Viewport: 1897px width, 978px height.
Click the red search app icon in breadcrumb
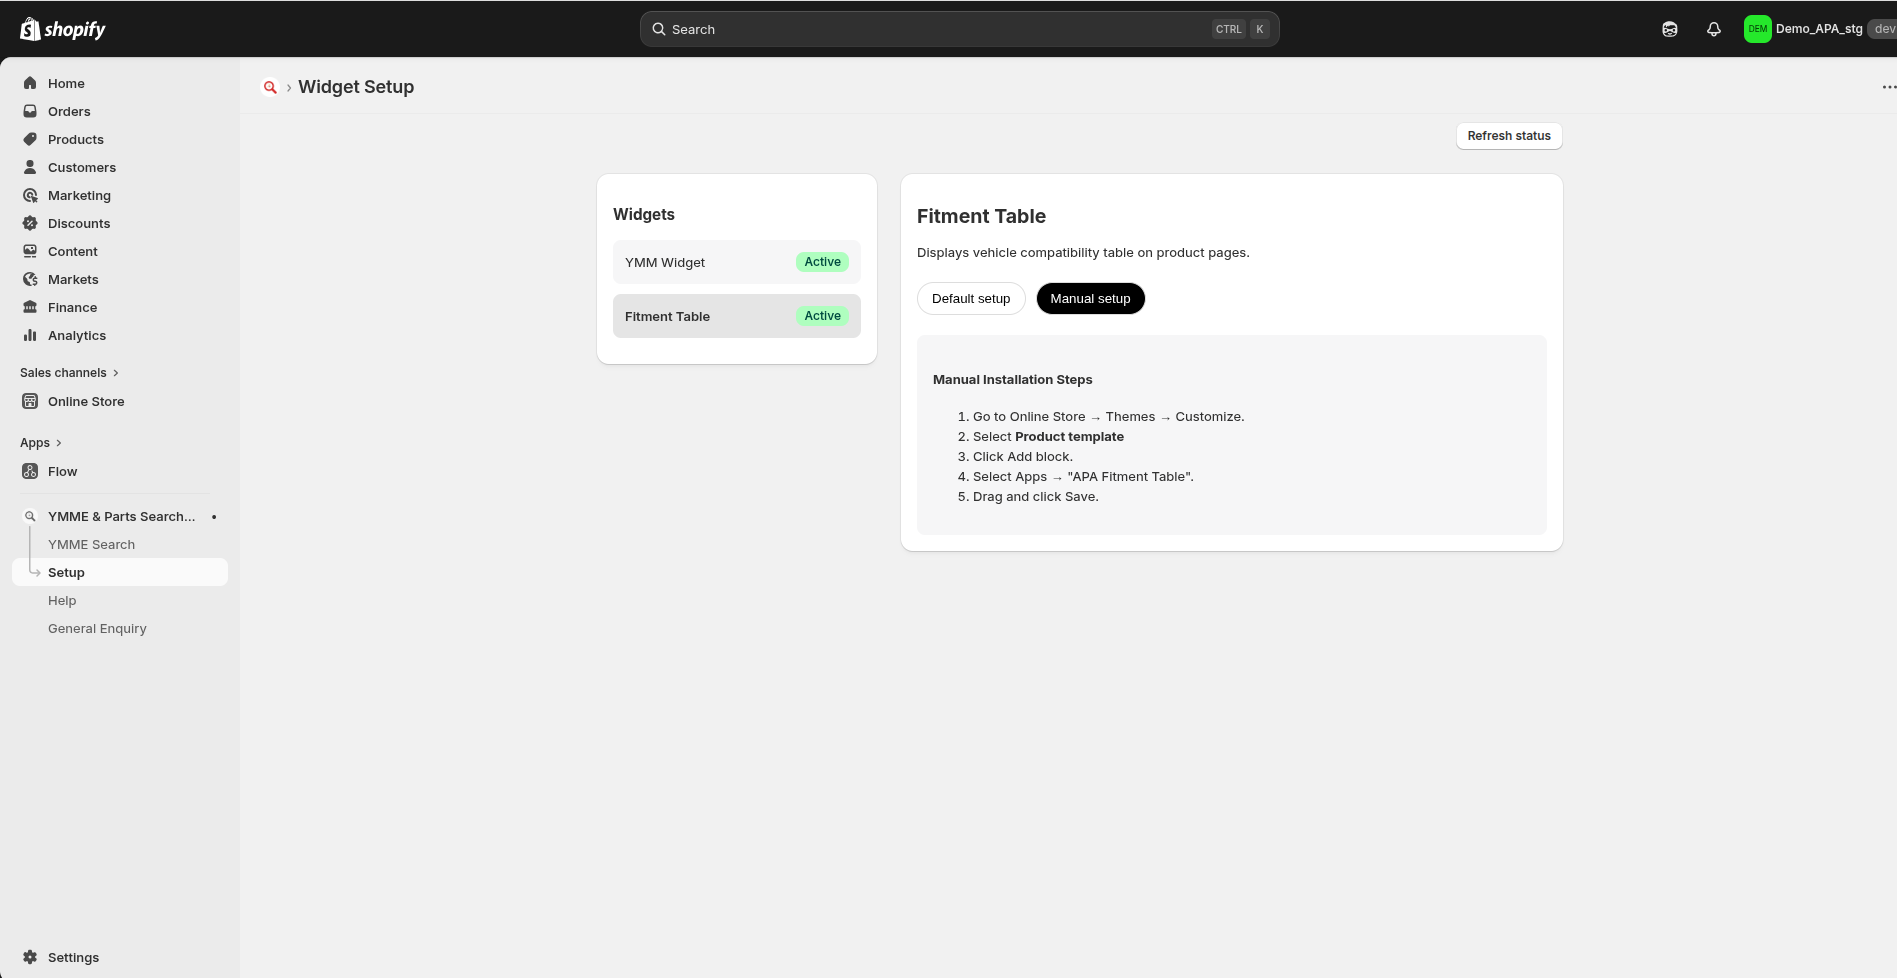(270, 87)
